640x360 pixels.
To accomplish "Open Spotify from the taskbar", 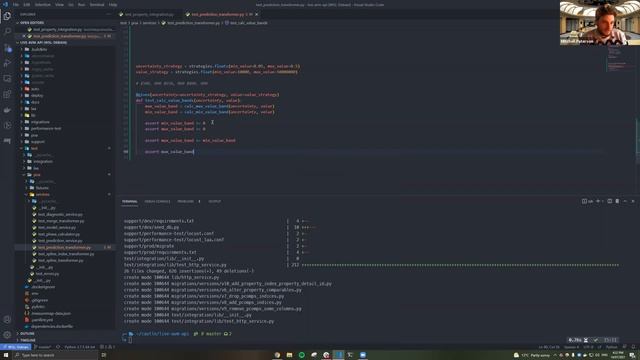I will click(302, 355).
